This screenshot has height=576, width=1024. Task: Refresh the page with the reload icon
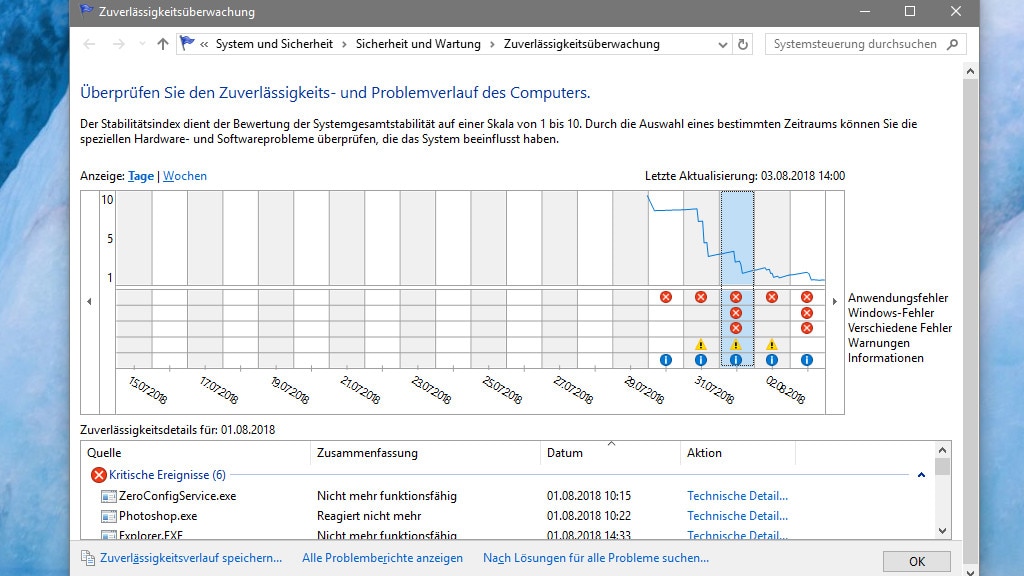(x=743, y=44)
